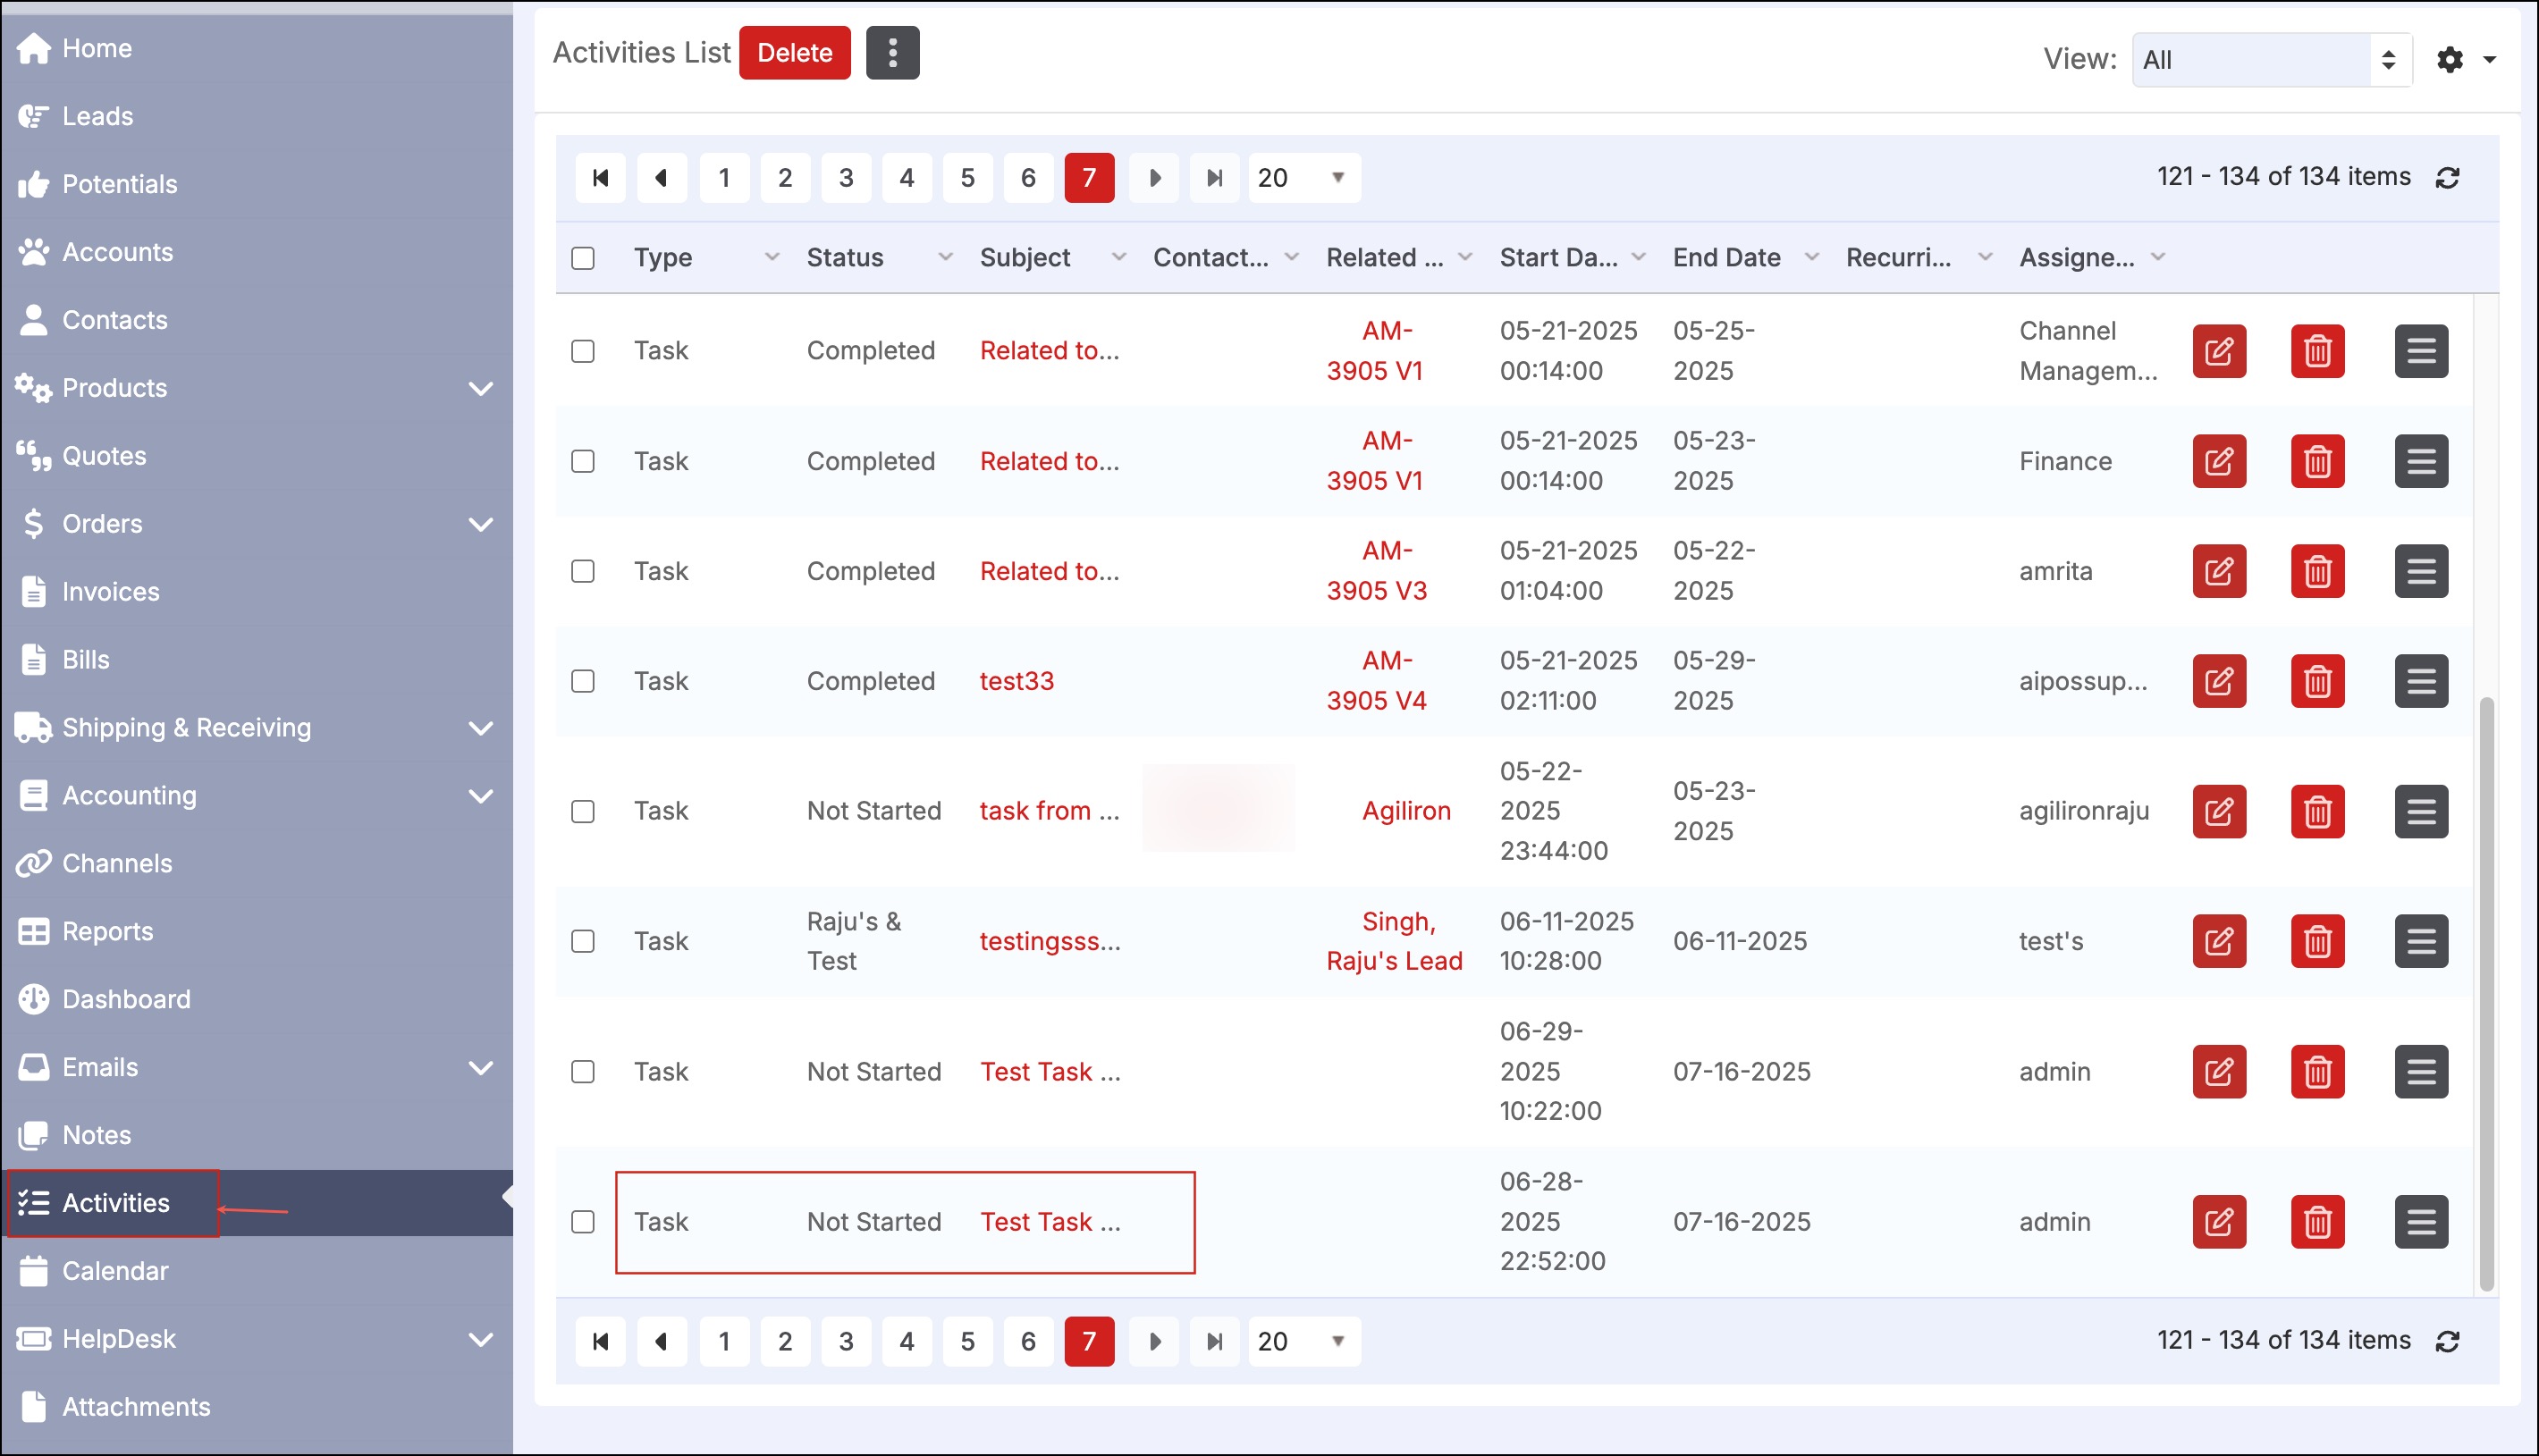
Task: Check the Channel Managem... task row
Action: coord(583,351)
